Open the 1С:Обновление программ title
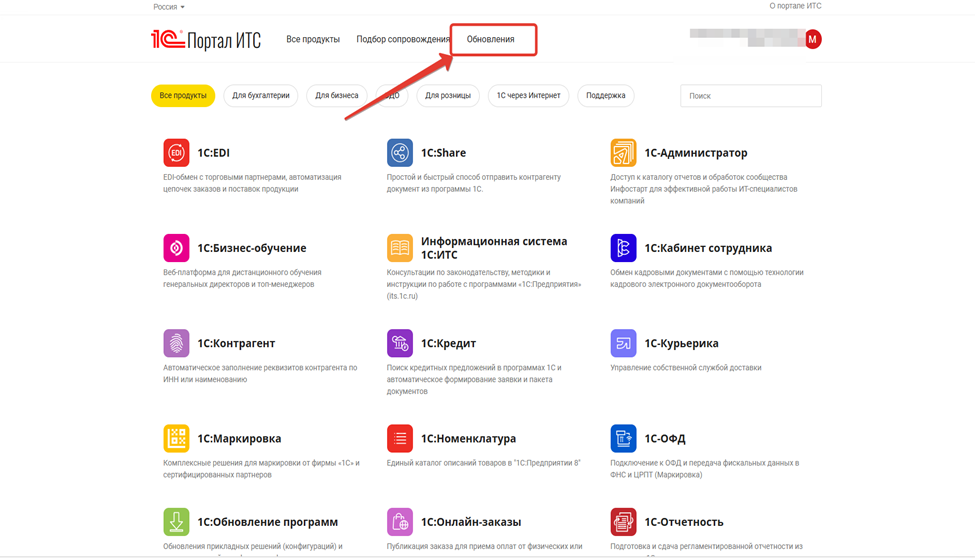 point(267,522)
